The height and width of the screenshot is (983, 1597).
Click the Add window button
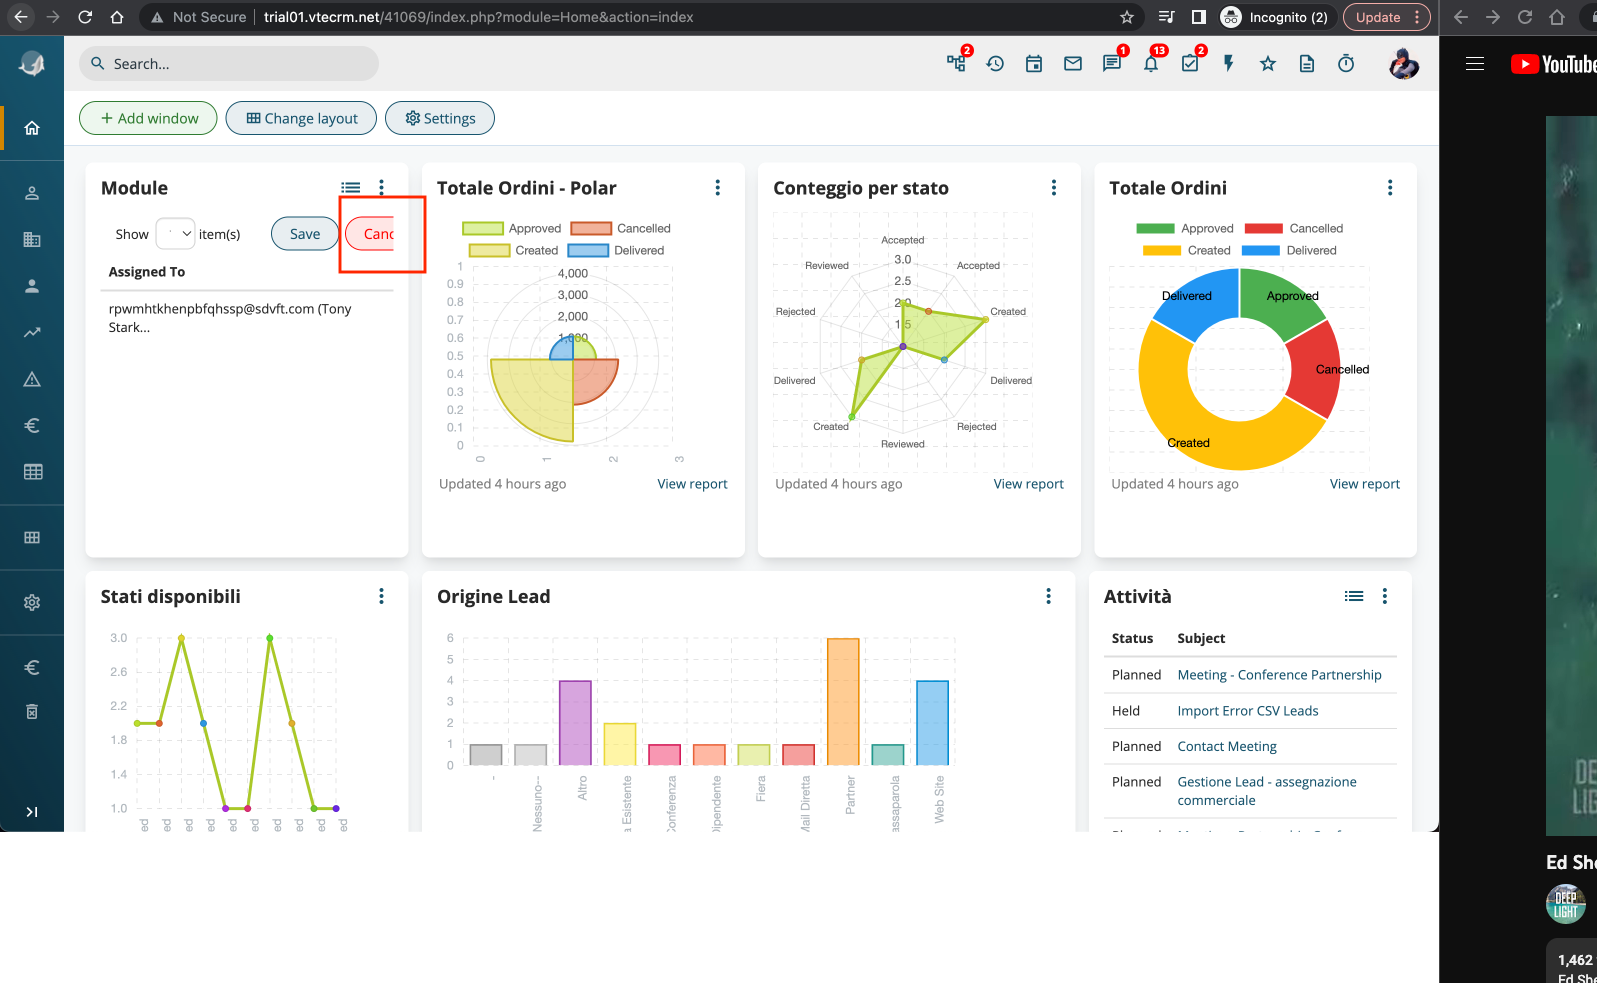[x=148, y=118]
